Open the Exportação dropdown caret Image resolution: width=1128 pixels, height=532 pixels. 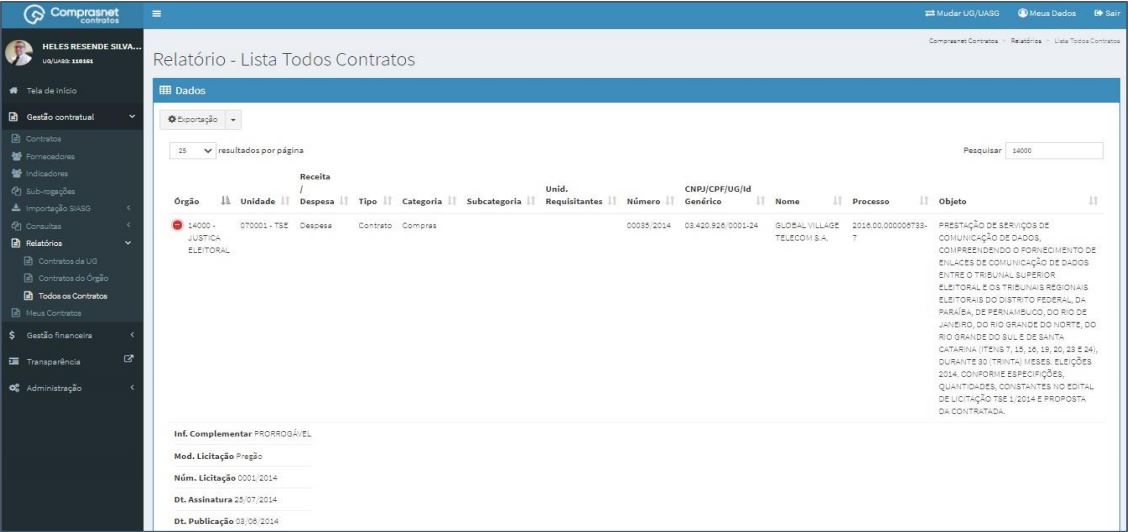[x=233, y=120]
